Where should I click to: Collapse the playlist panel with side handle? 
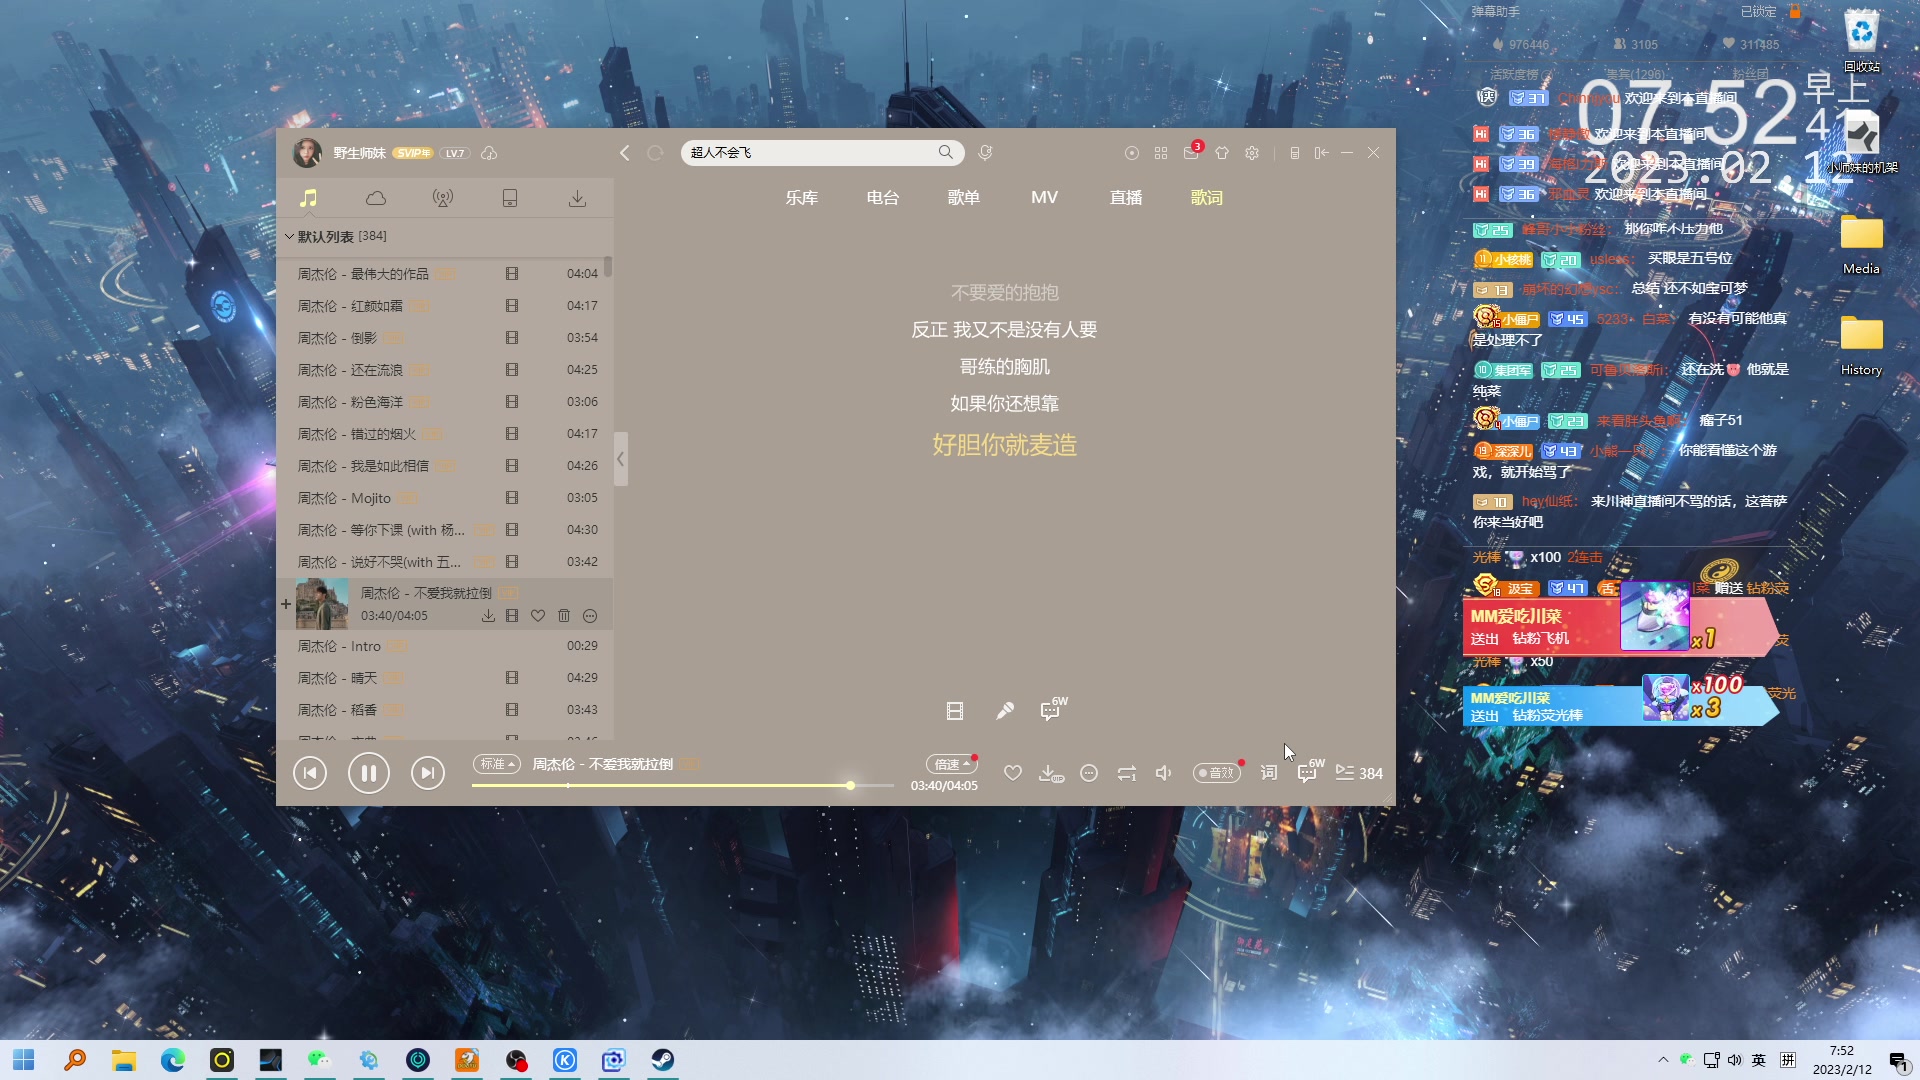point(621,459)
